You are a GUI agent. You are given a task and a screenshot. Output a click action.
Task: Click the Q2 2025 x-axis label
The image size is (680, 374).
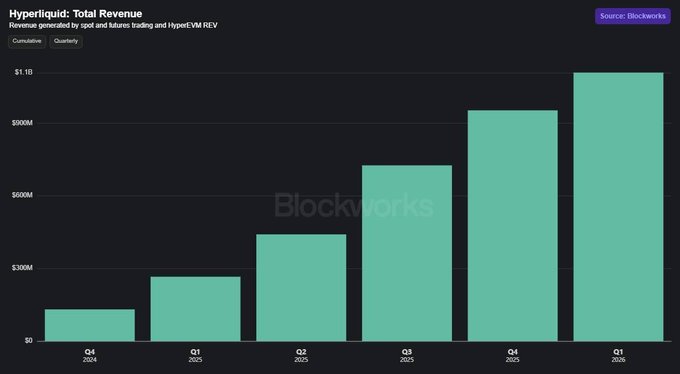(x=301, y=355)
